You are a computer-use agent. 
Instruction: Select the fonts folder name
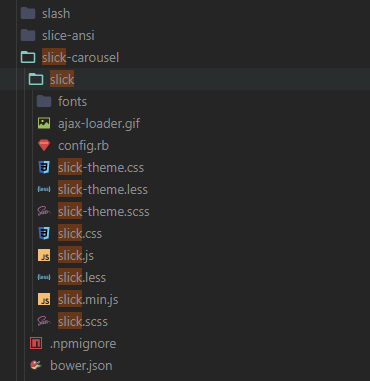pyautogui.click(x=72, y=101)
